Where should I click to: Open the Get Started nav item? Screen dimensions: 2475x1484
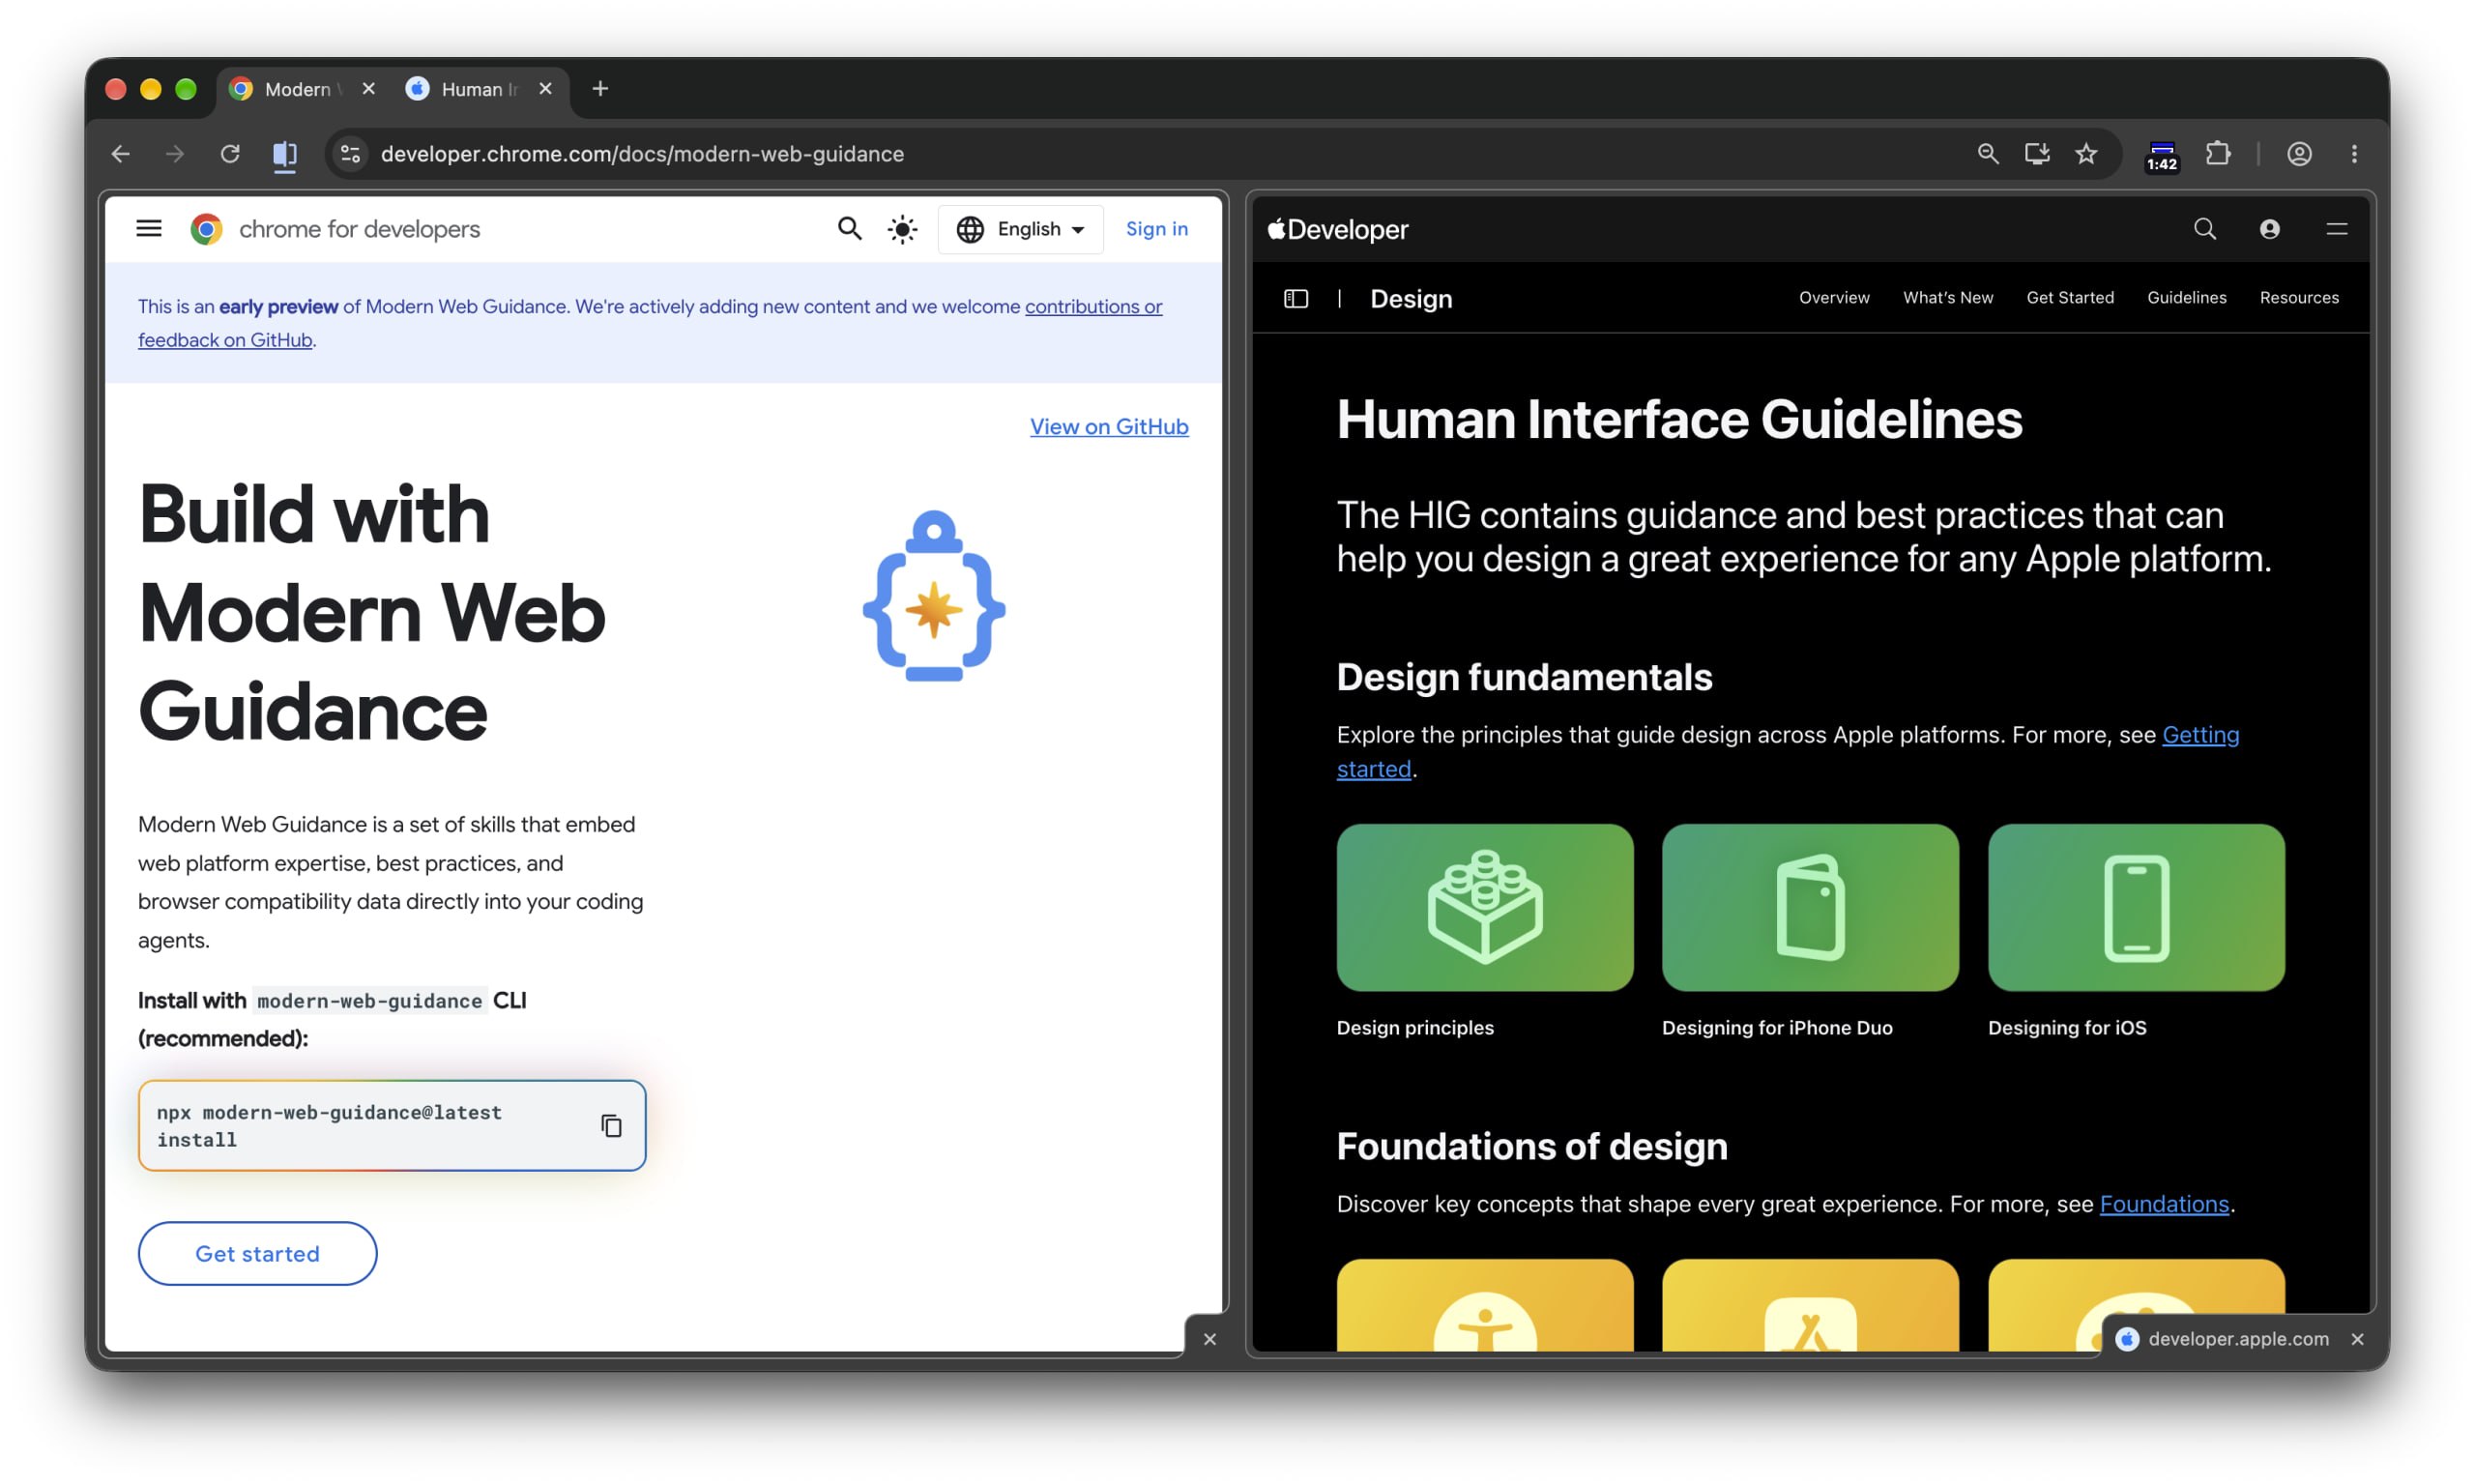coord(2070,298)
